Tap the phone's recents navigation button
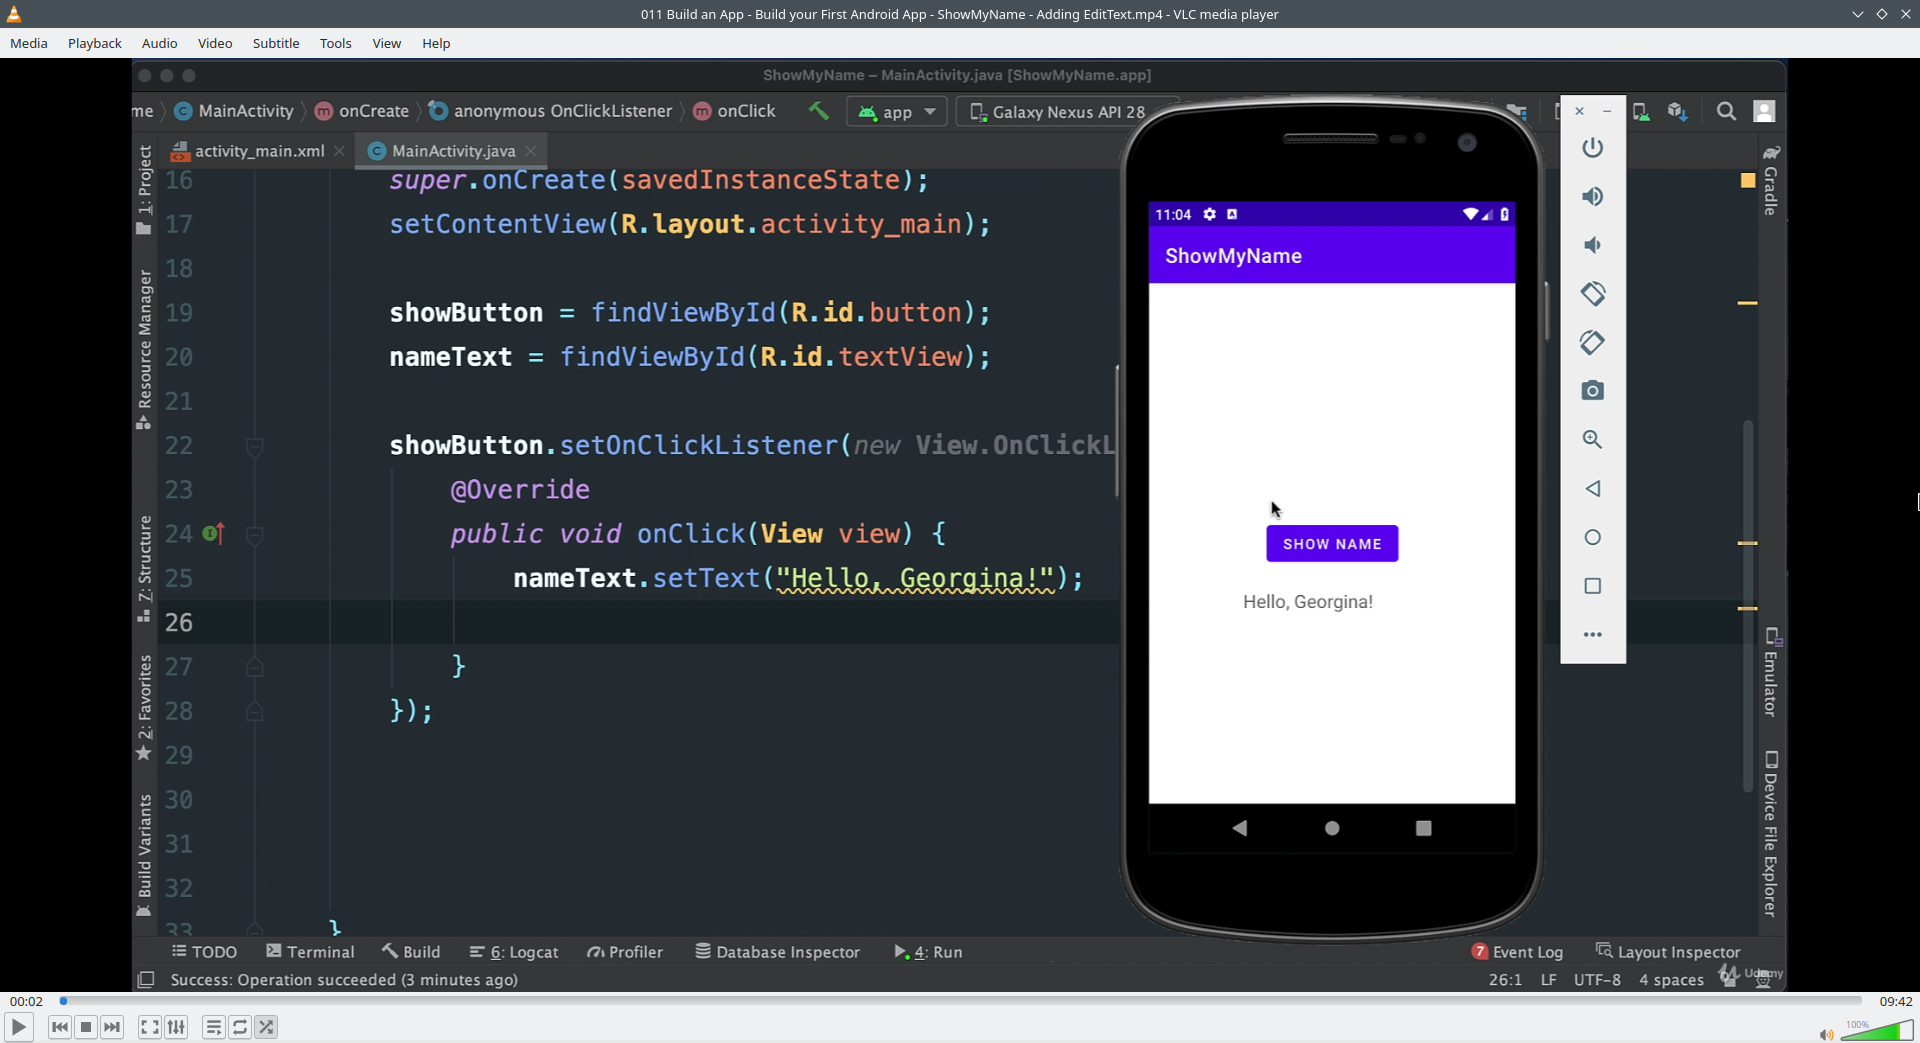Screen dimensions: 1920x1043 1423,828
